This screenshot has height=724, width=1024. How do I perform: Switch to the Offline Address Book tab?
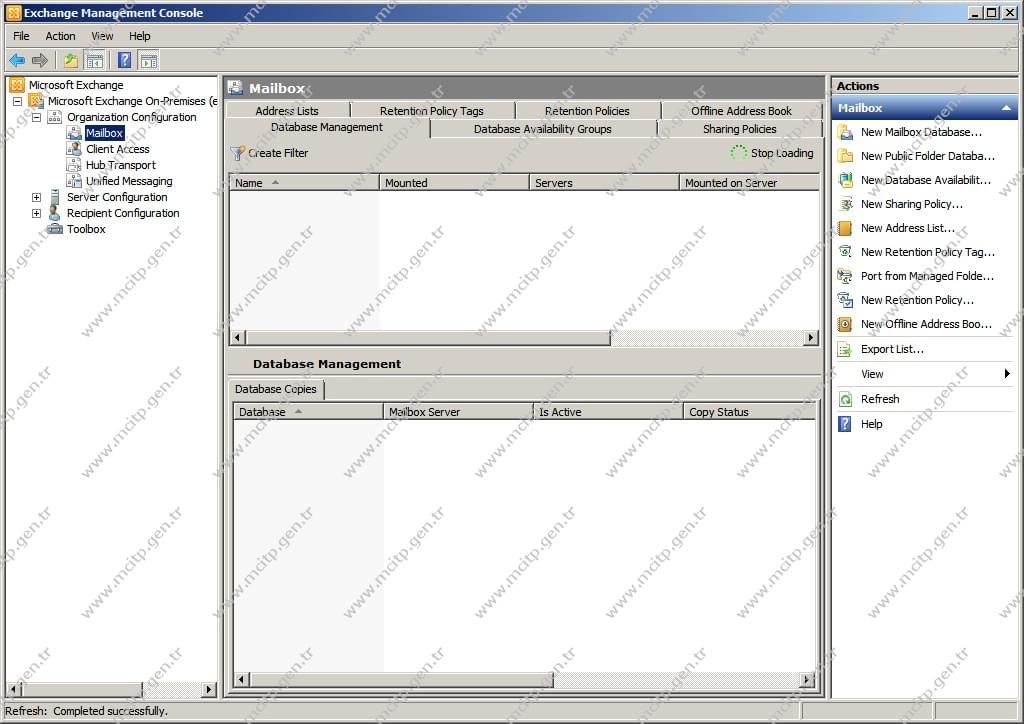pyautogui.click(x=741, y=111)
